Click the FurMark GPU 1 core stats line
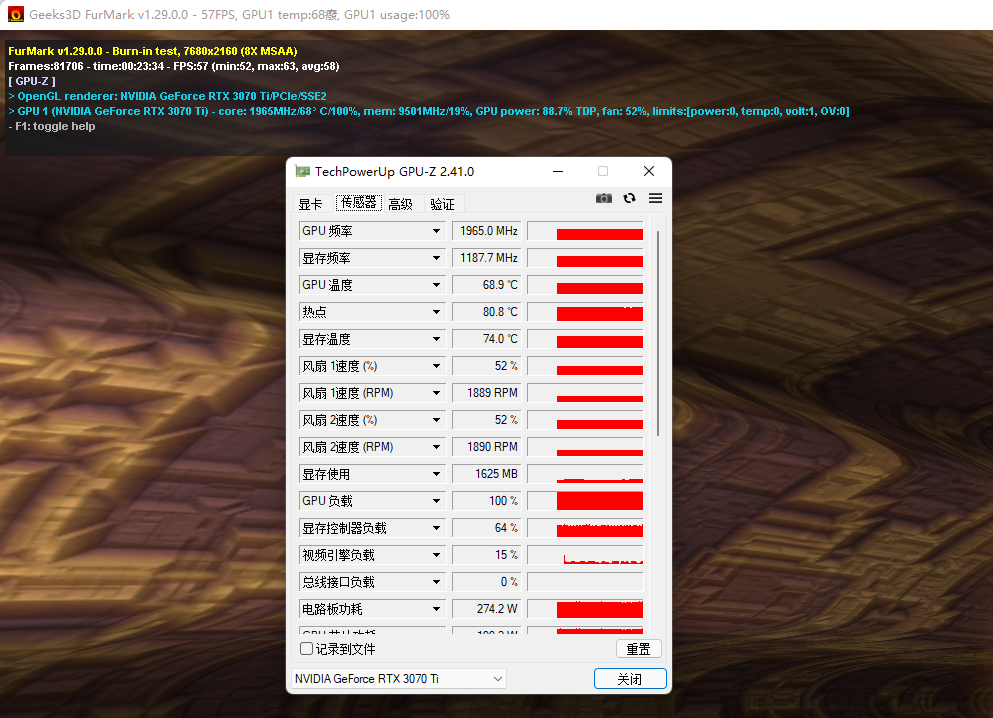This screenshot has height=718, width=993. [429, 111]
